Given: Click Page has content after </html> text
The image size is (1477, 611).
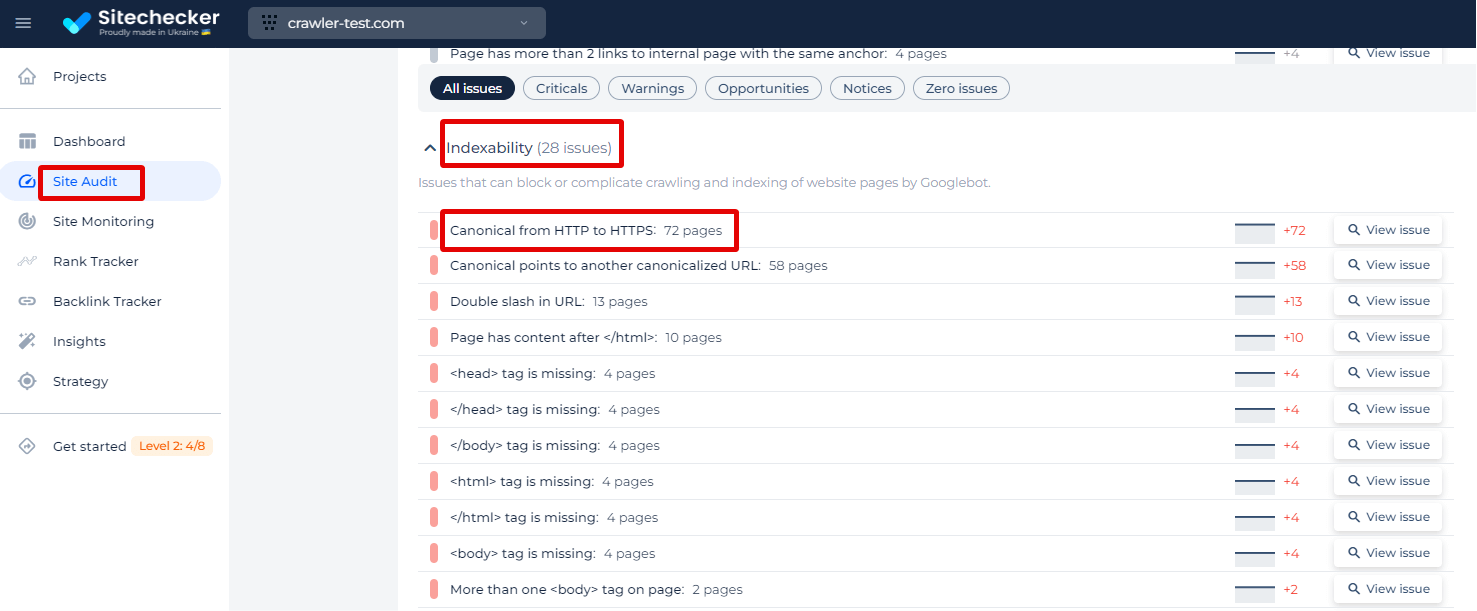Looking at the screenshot, I should (553, 337).
